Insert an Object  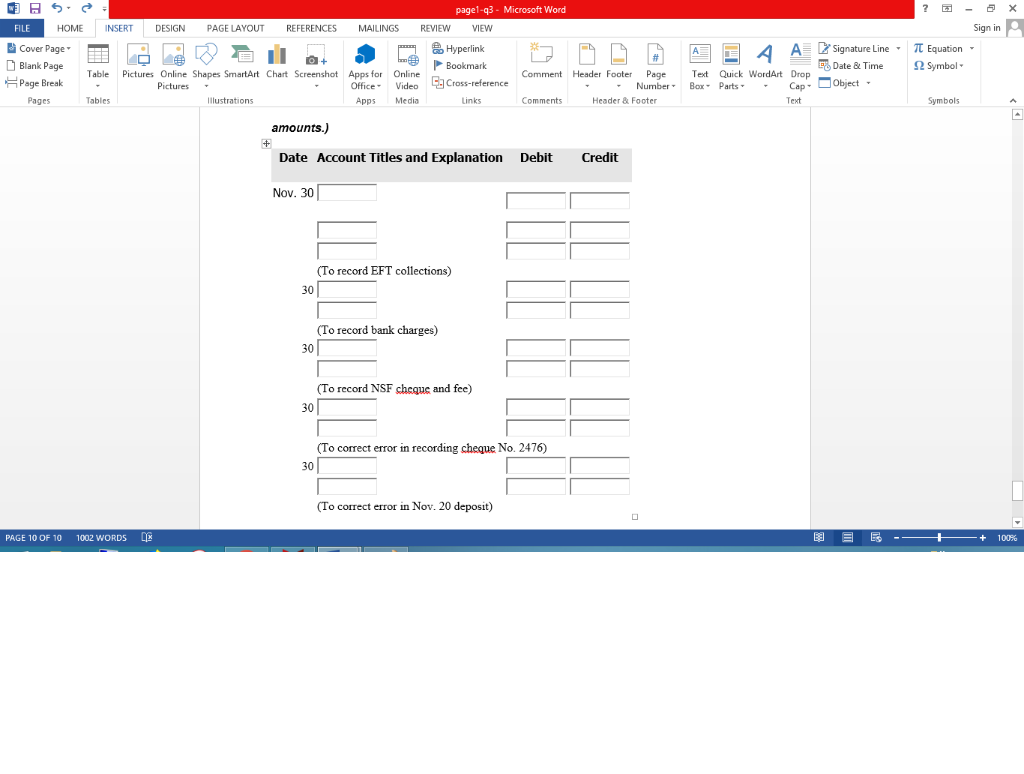coord(839,83)
